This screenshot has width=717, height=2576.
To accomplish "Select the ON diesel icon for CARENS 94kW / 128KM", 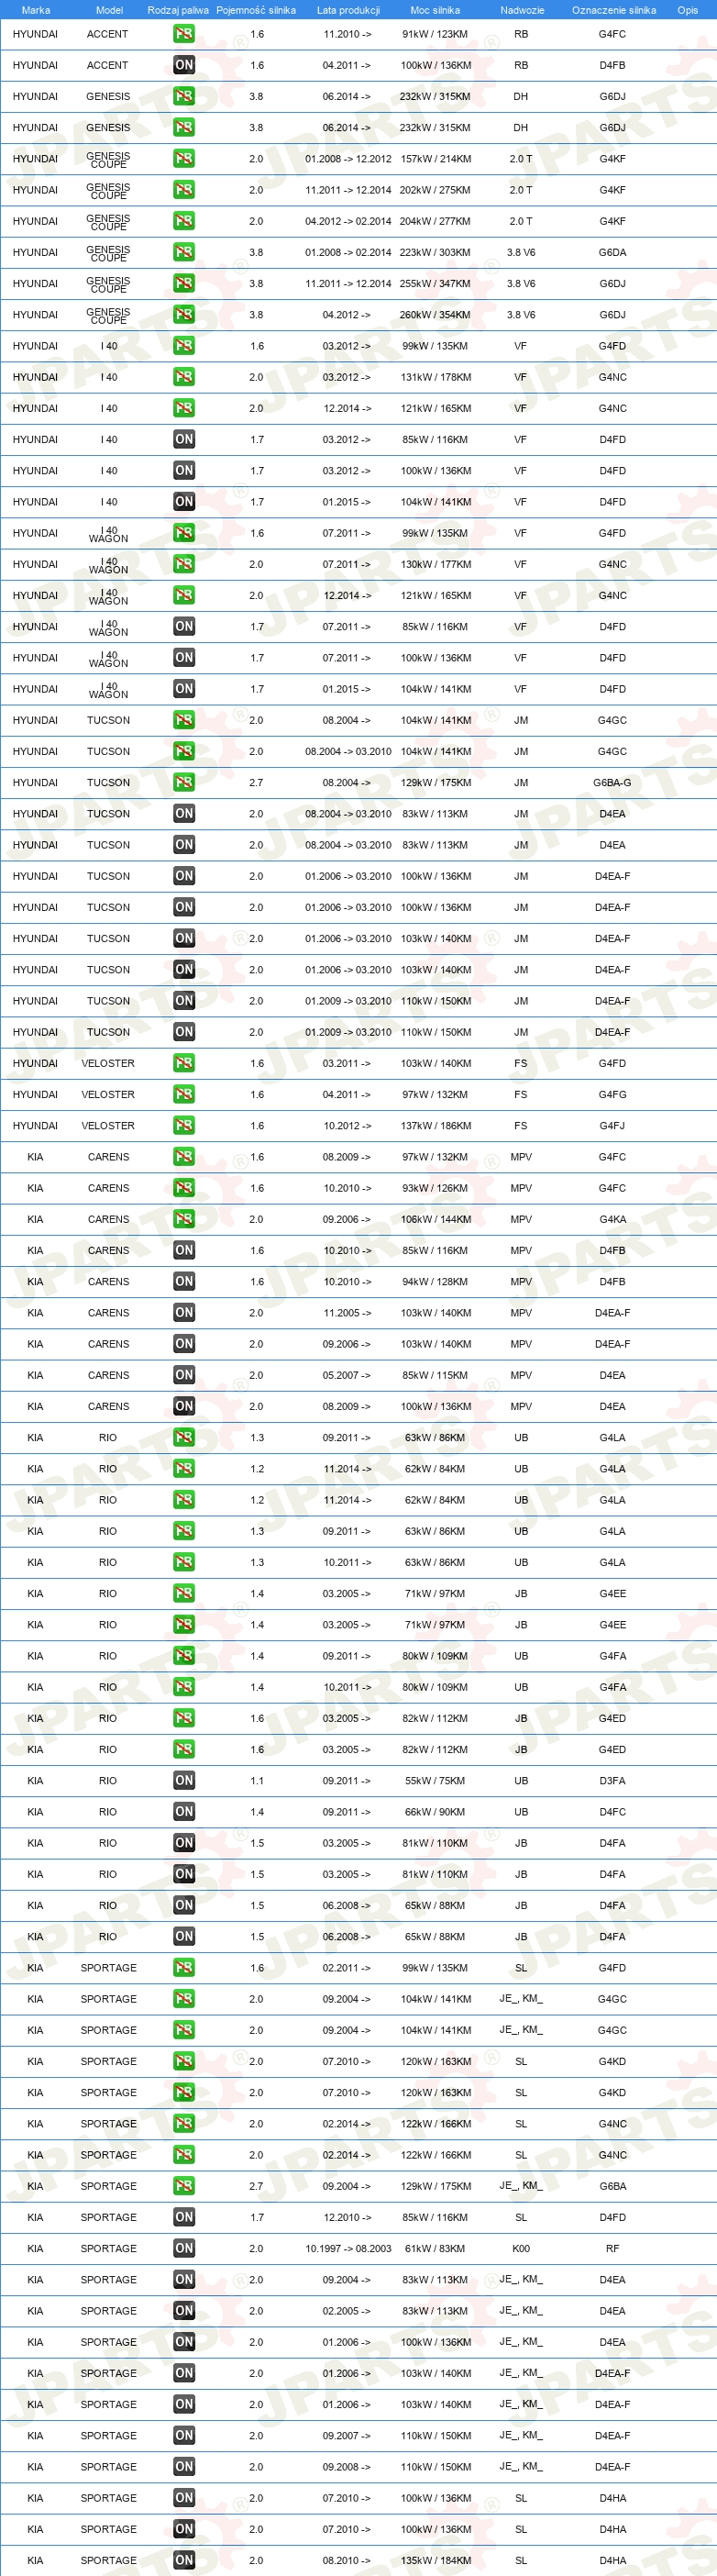I will coord(184,1282).
